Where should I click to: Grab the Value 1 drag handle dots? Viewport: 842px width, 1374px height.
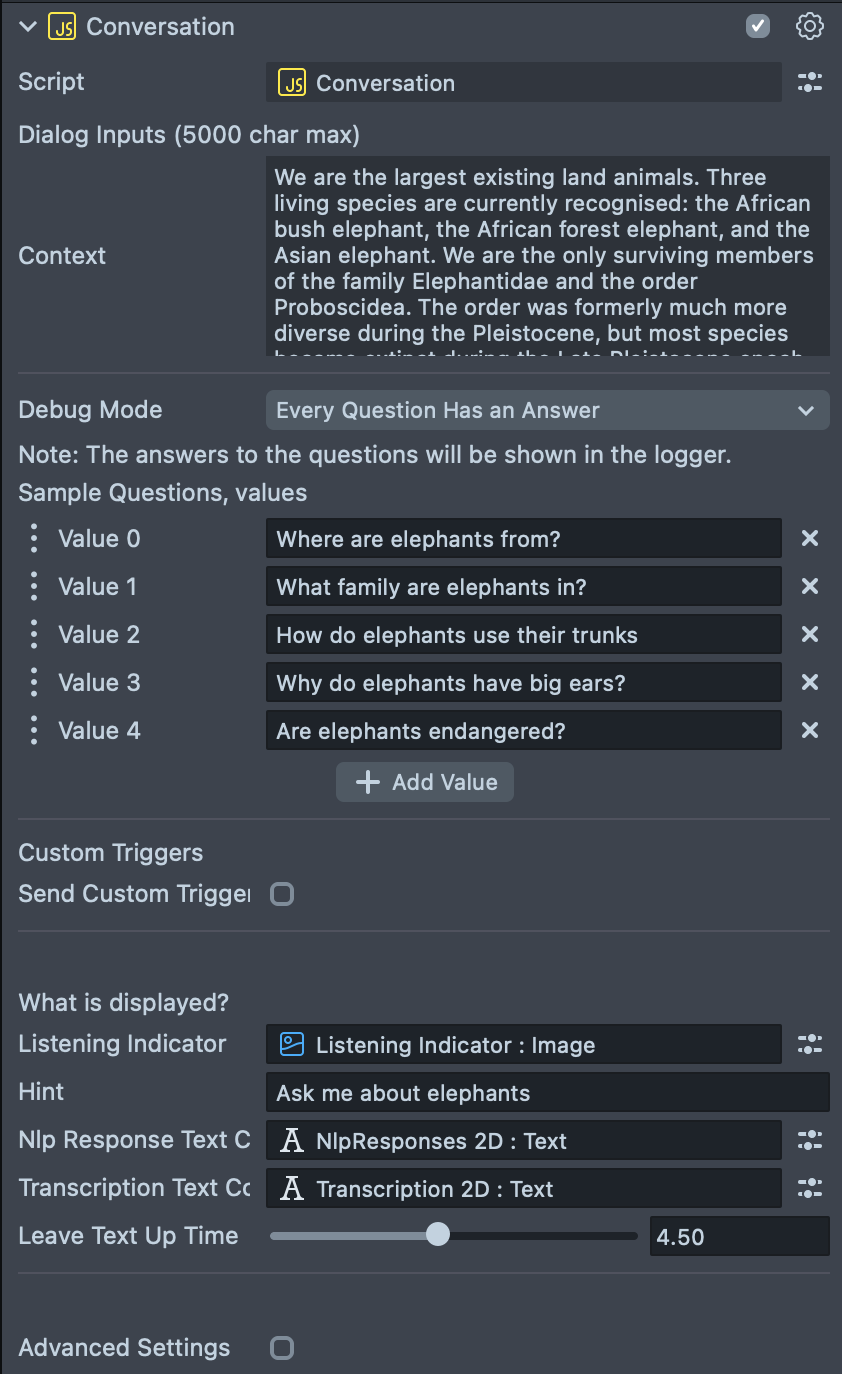tap(34, 587)
